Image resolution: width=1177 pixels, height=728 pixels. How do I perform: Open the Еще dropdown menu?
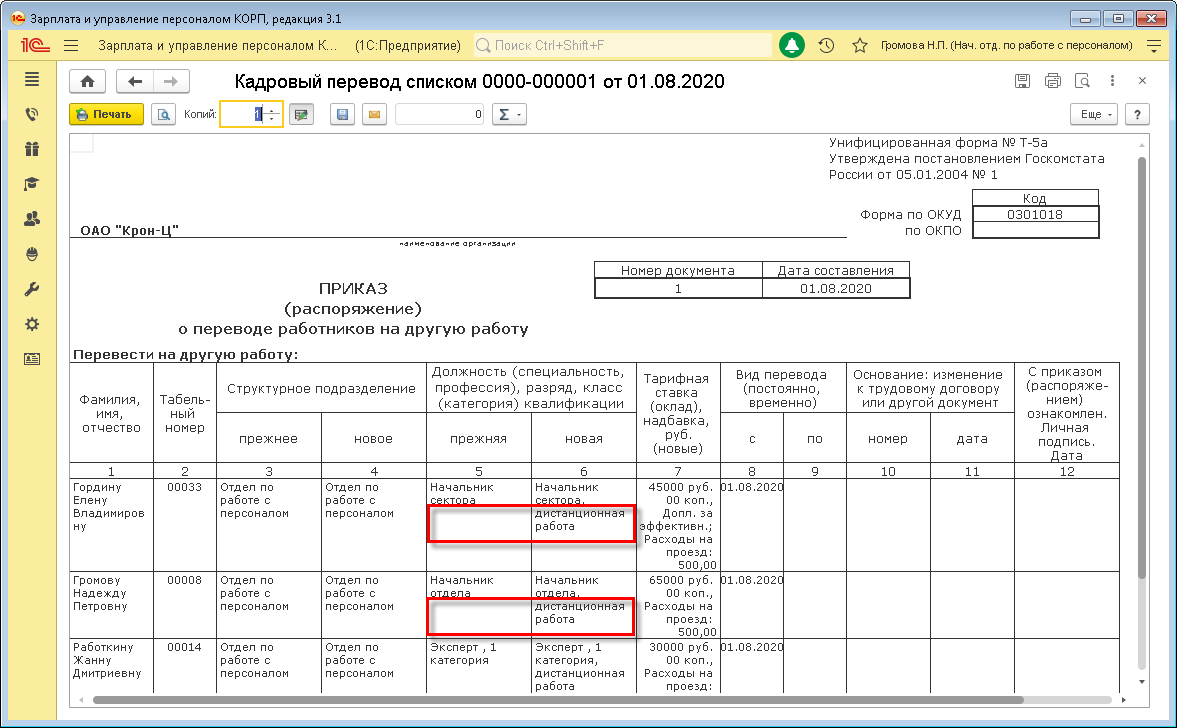point(1096,114)
